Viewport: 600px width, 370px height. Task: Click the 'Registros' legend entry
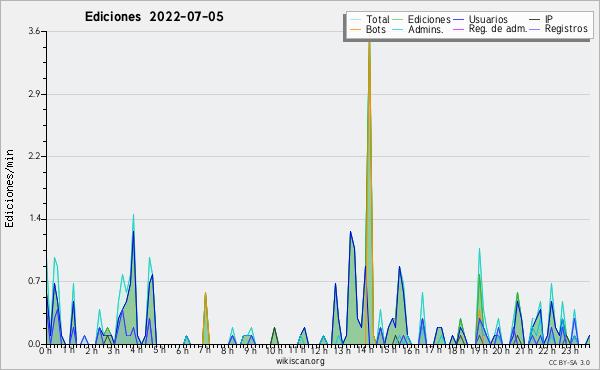pos(566,29)
